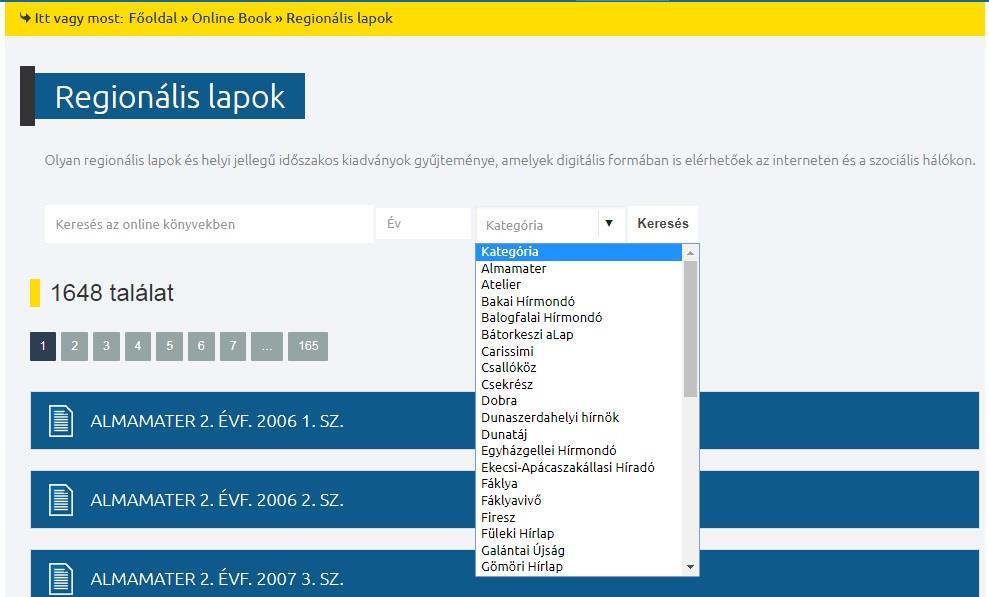Pick Gömöri Hírlap from the list
Image resolution: width=989 pixels, height=597 pixels.
tap(579, 567)
